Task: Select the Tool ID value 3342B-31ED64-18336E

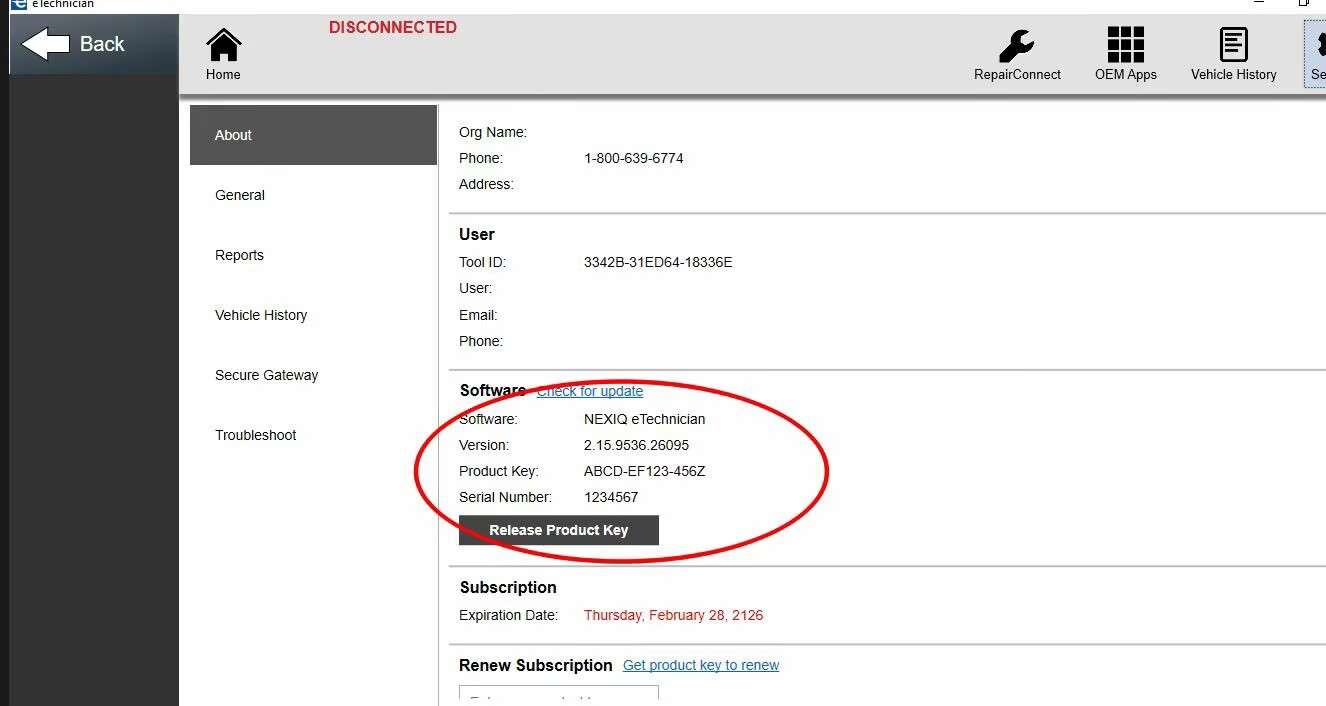Action: click(x=658, y=262)
